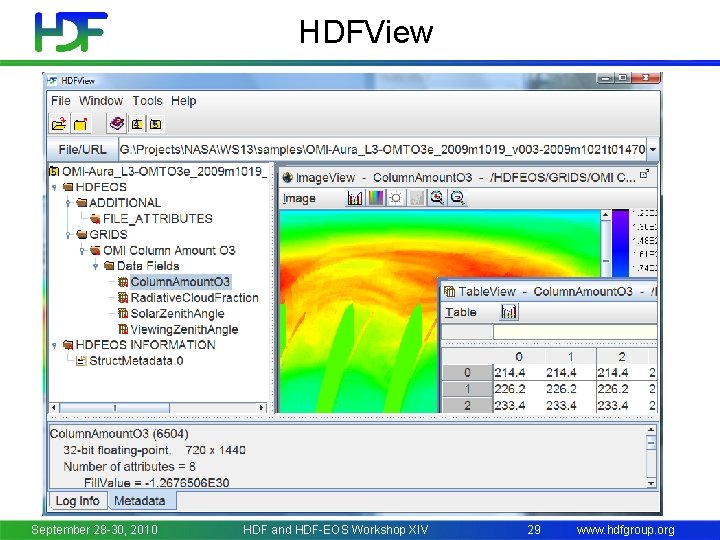Click the File/URL label button
Screen dimensions: 720x540
[83, 149]
